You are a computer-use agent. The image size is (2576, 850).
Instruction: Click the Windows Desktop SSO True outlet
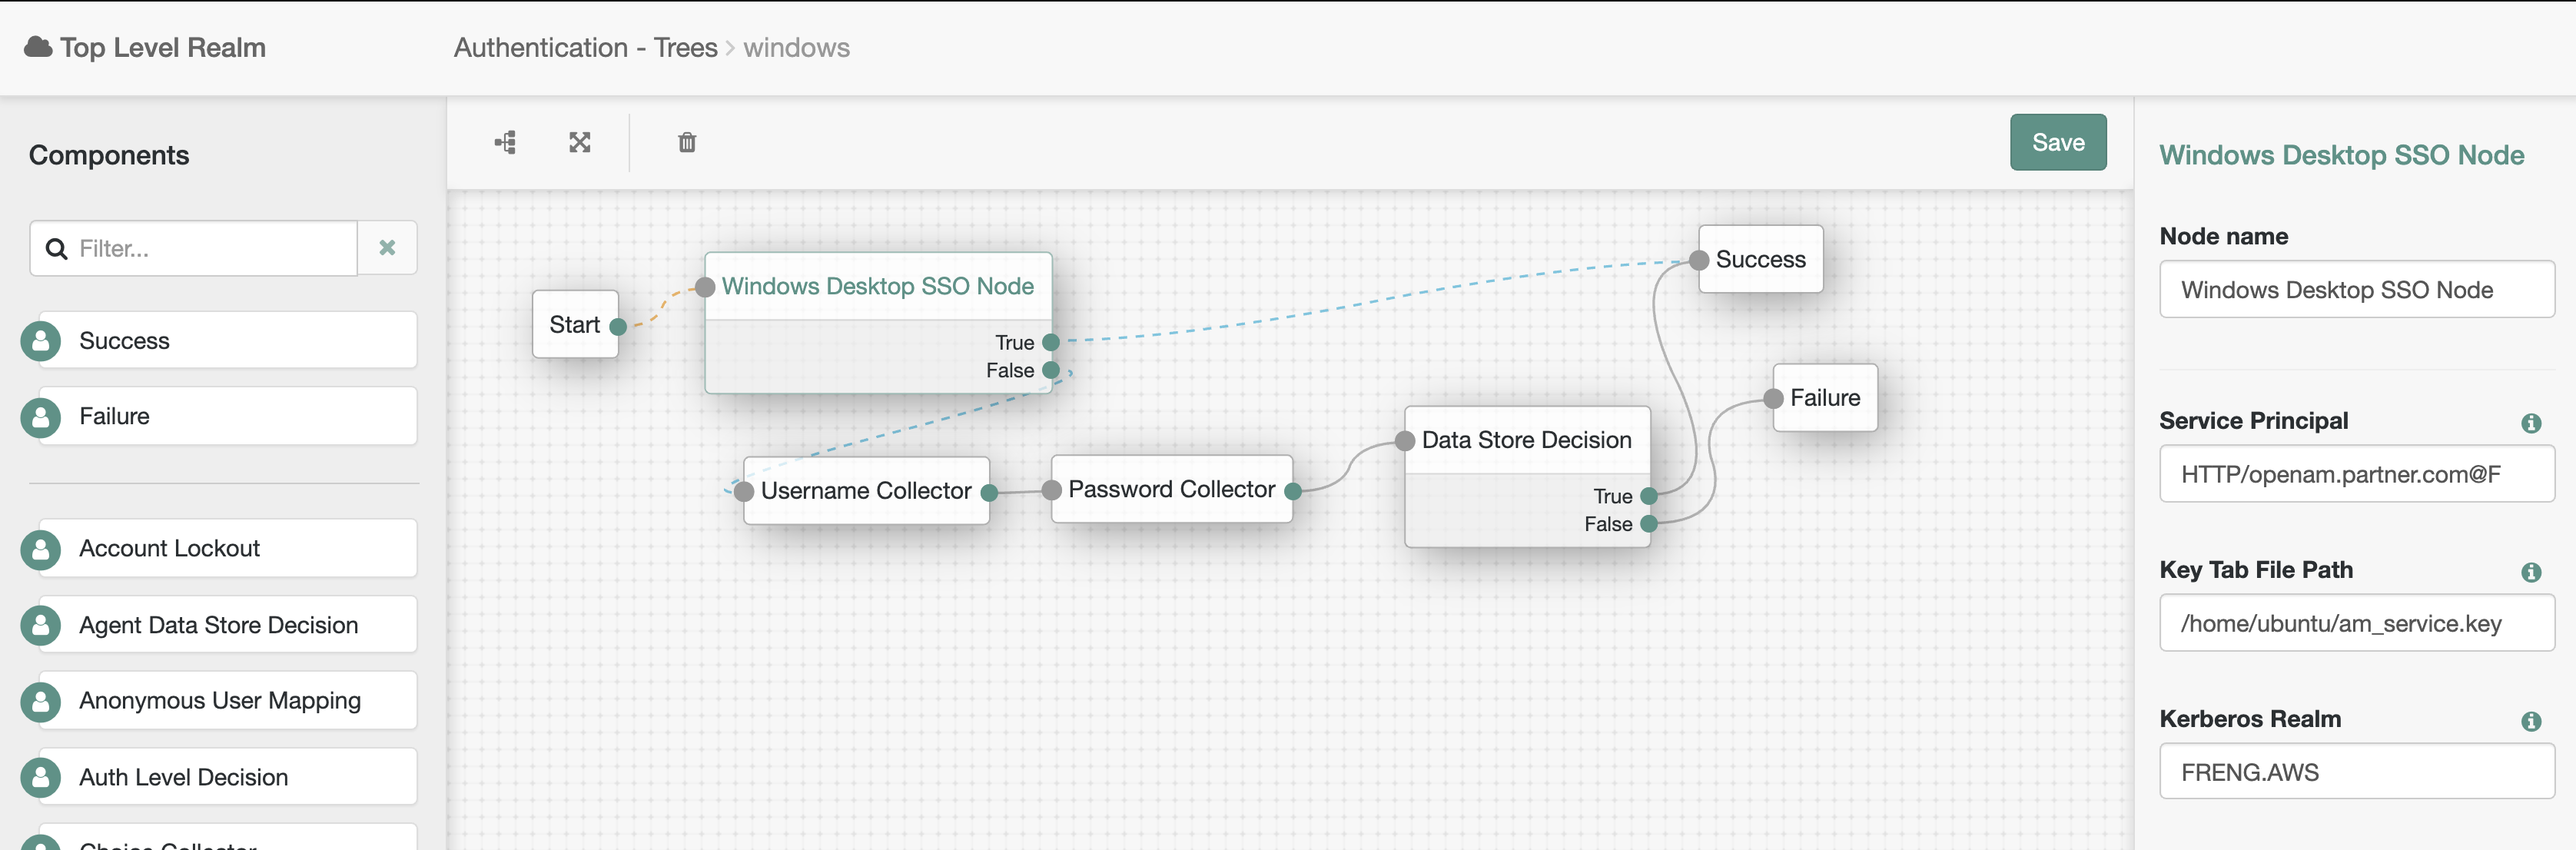1051,343
